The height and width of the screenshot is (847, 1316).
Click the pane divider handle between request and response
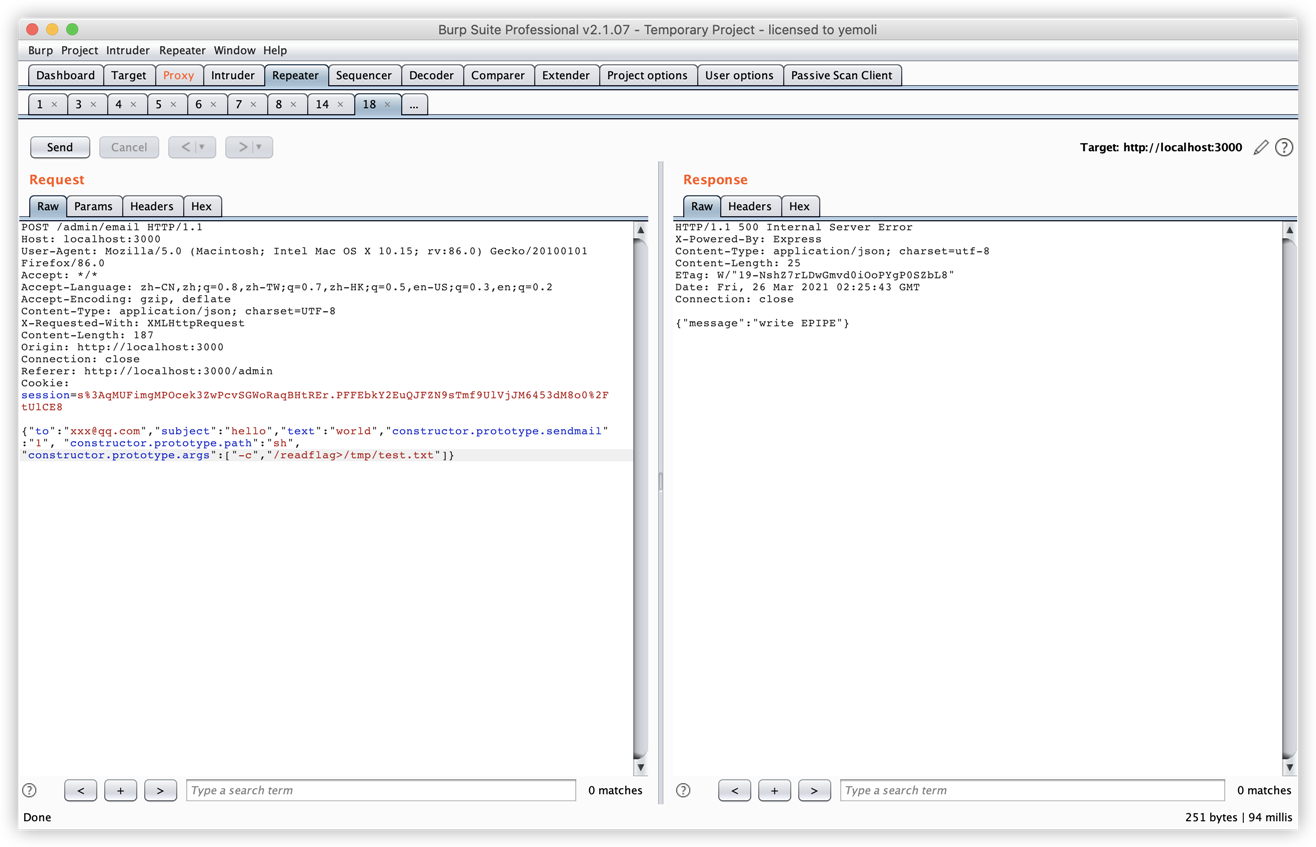coord(660,481)
